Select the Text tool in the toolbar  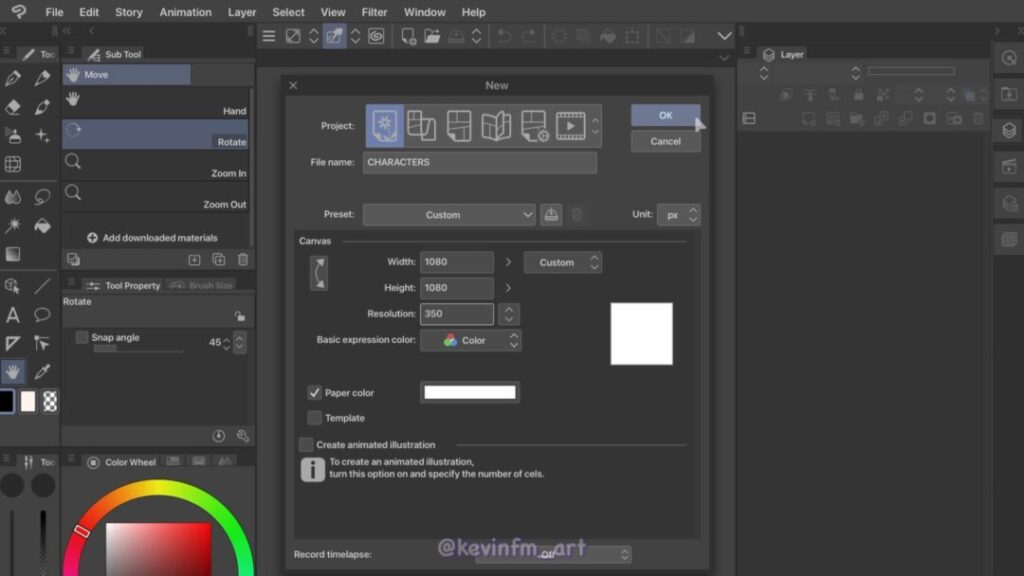coord(13,315)
